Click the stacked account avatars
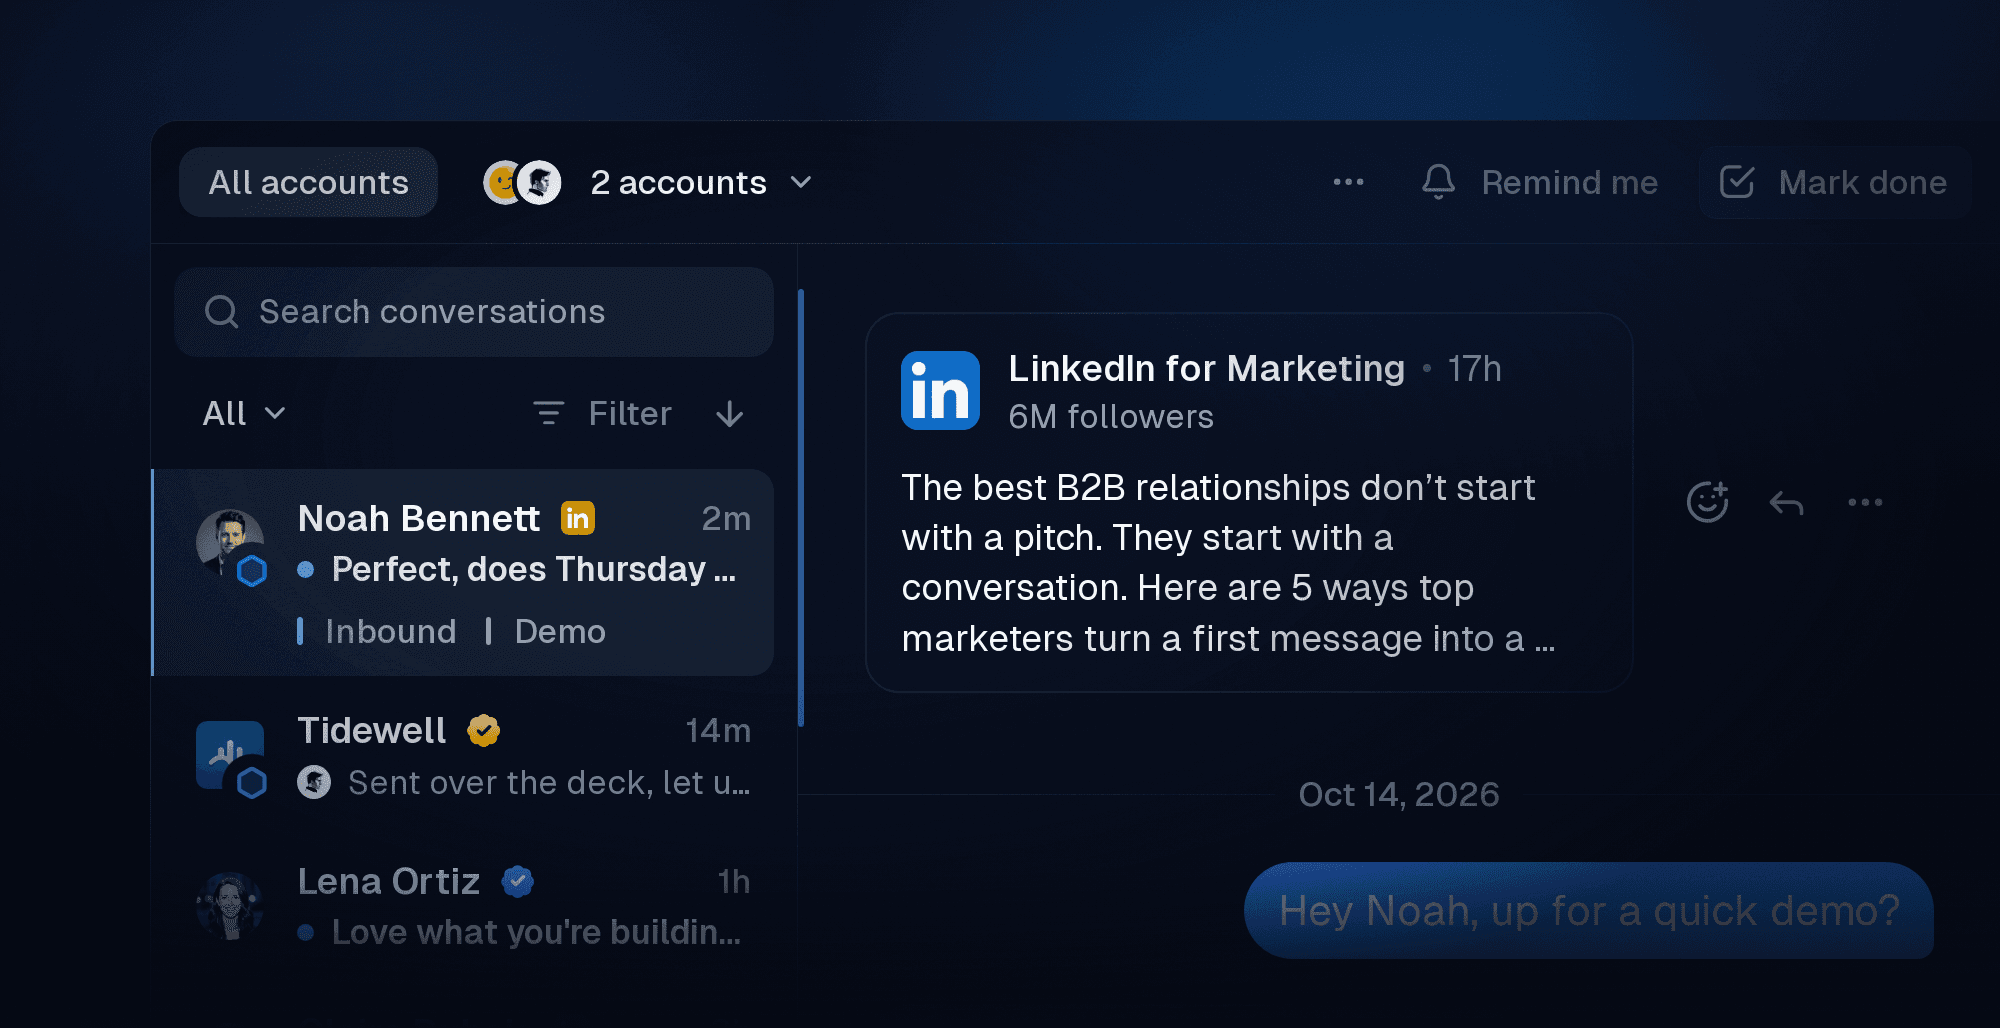The width and height of the screenshot is (2000, 1028). pos(522,183)
